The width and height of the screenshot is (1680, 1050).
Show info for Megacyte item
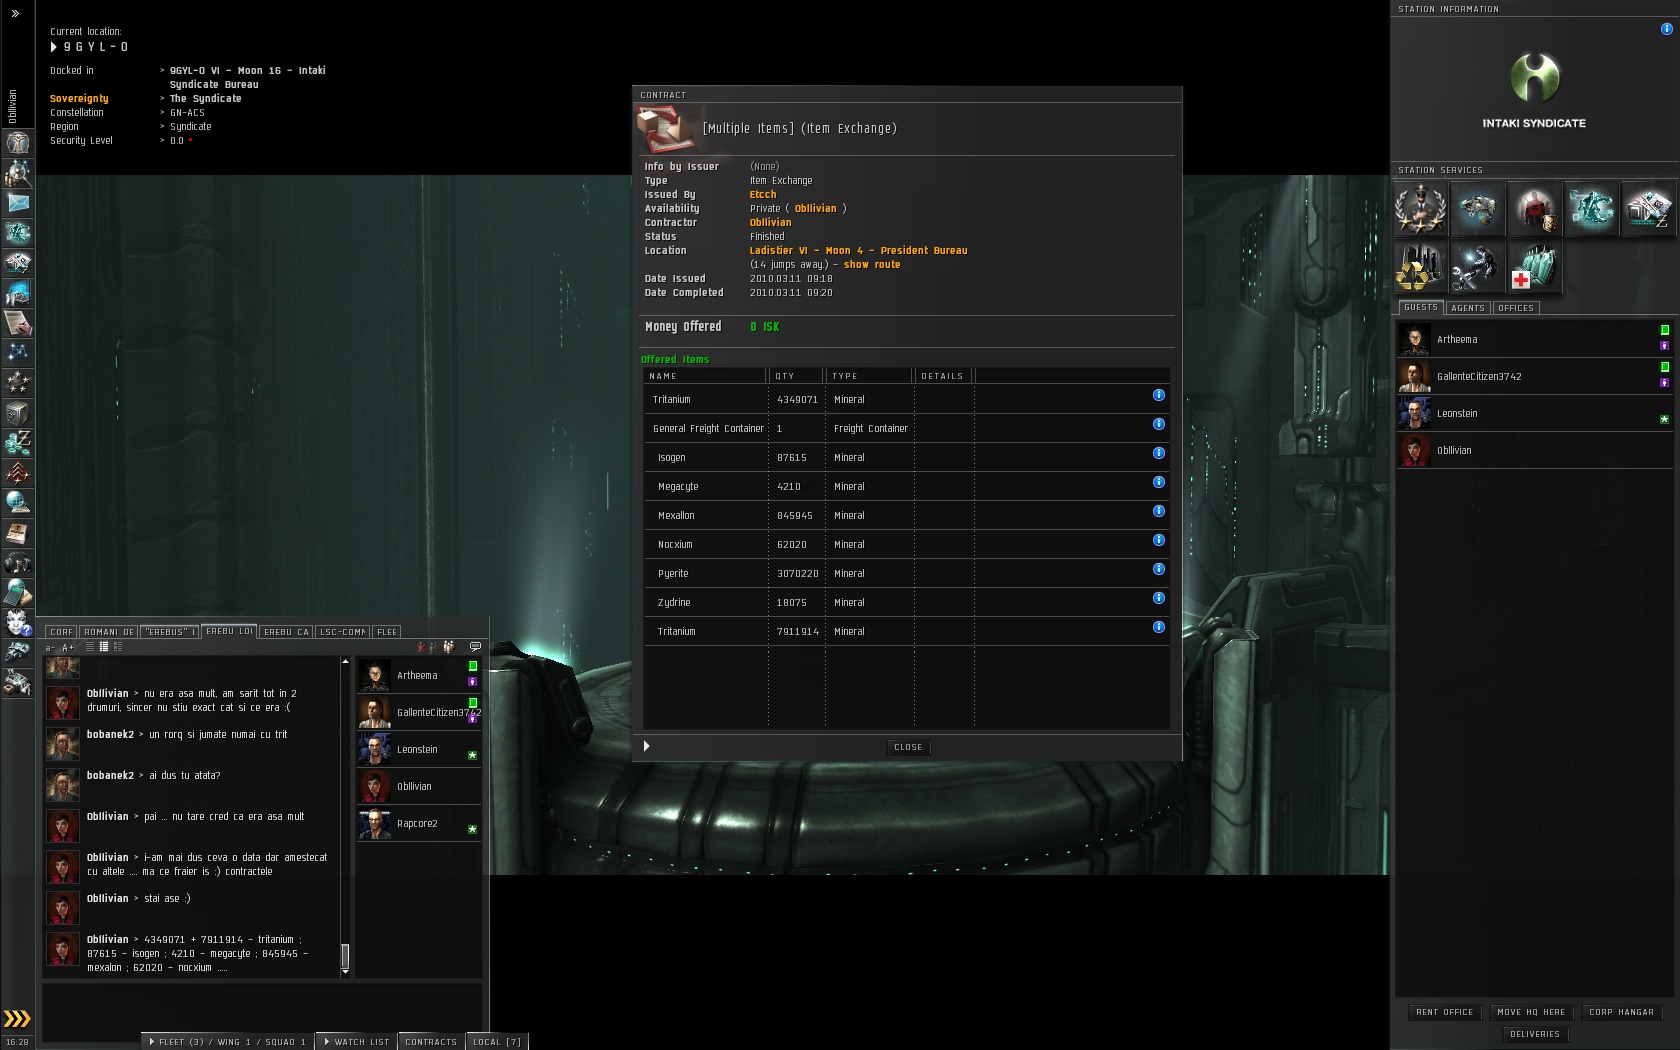tap(1158, 482)
